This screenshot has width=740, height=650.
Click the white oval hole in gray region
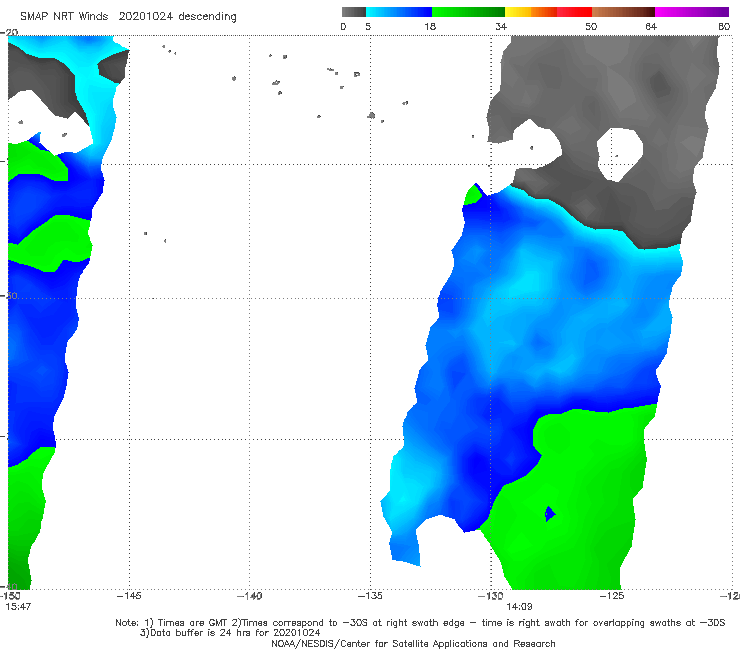(x=620, y=154)
